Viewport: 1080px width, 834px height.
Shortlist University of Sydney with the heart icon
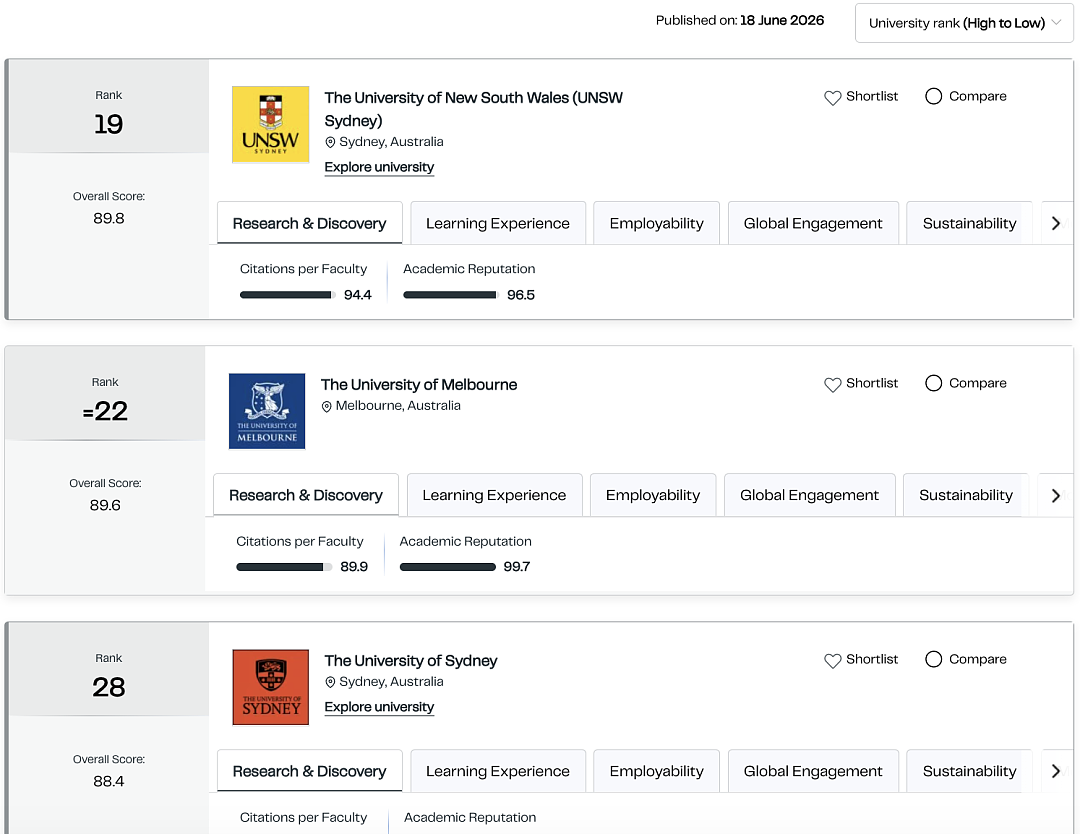[x=833, y=660]
